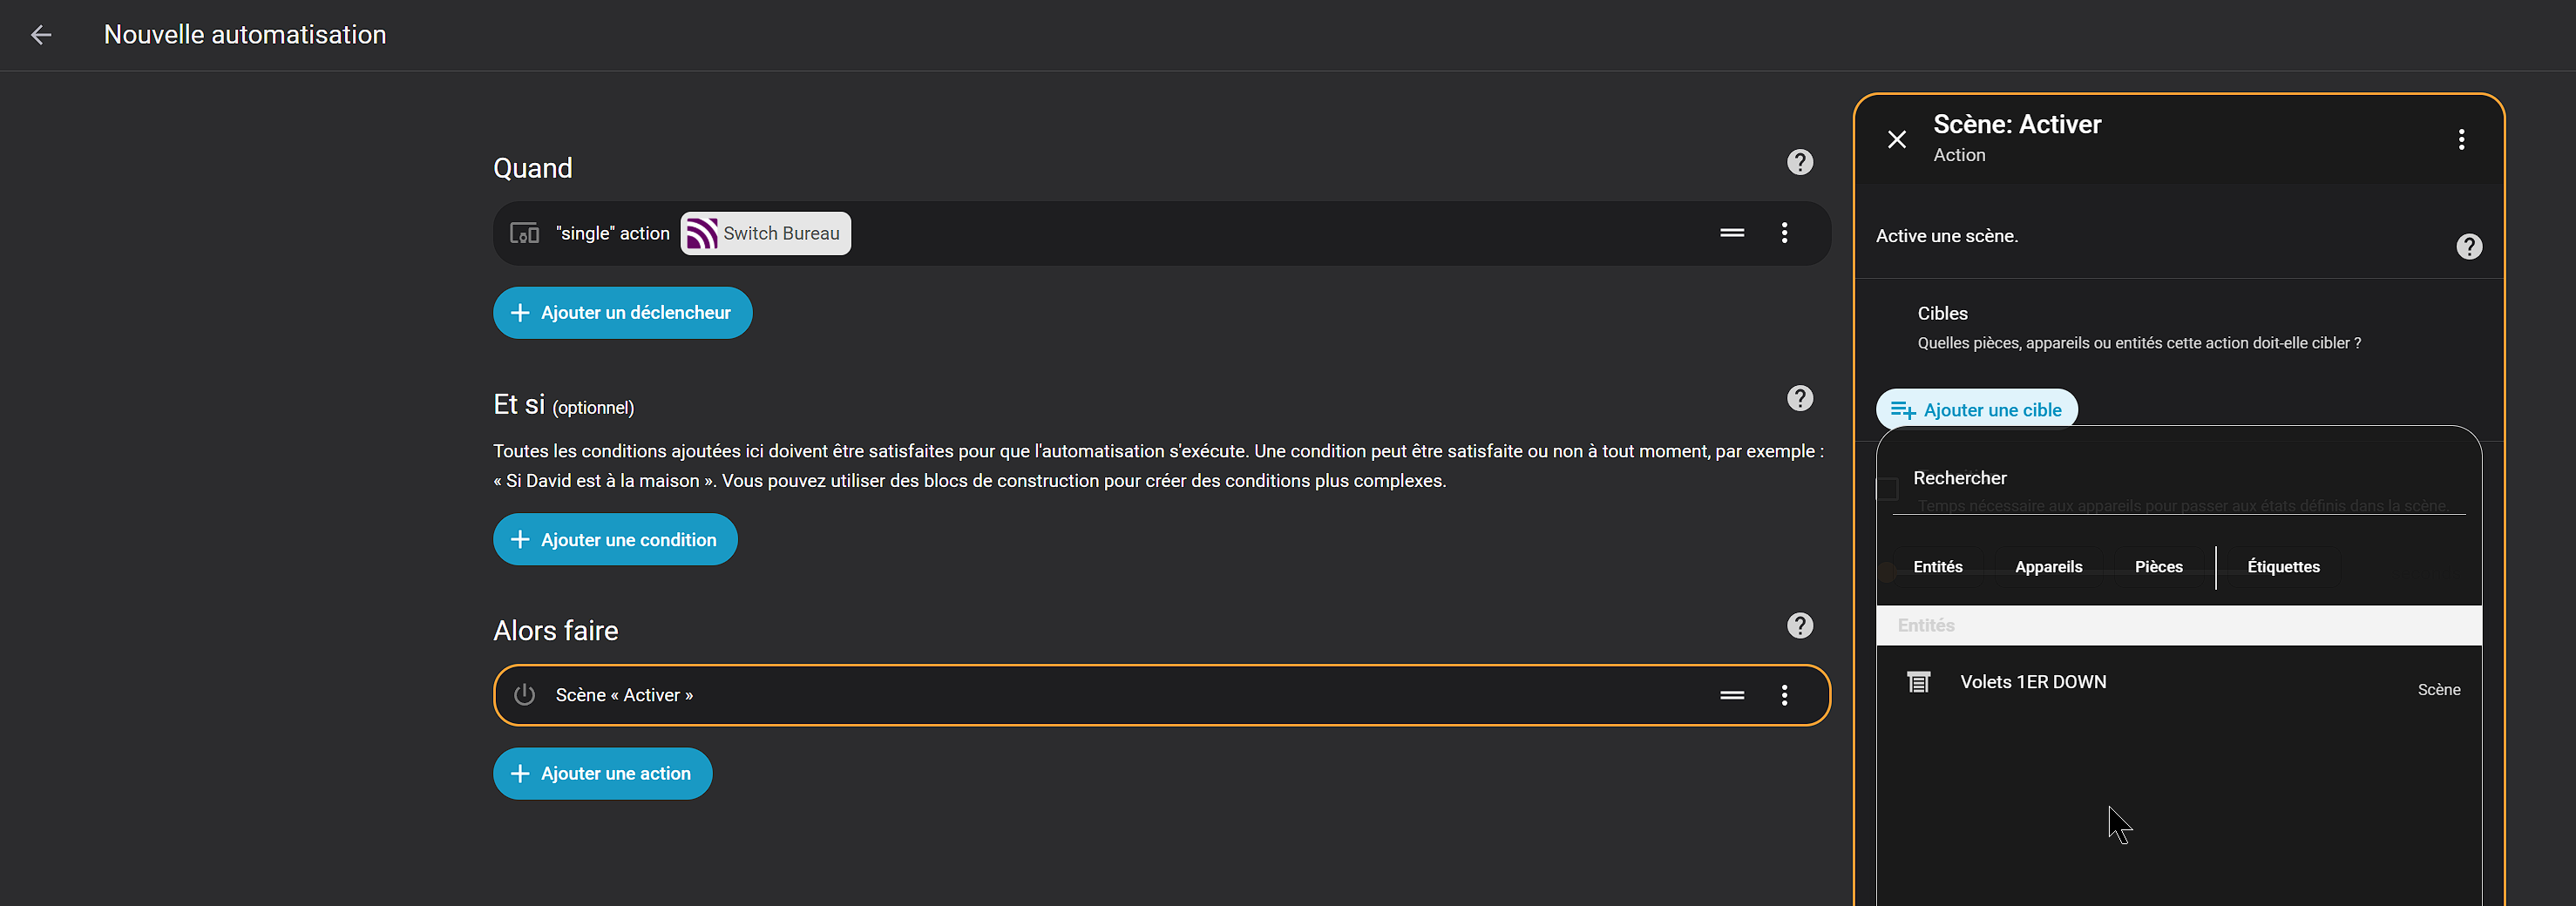Open help for the Quand section
This screenshot has width=2576, height=906.
coord(1799,162)
